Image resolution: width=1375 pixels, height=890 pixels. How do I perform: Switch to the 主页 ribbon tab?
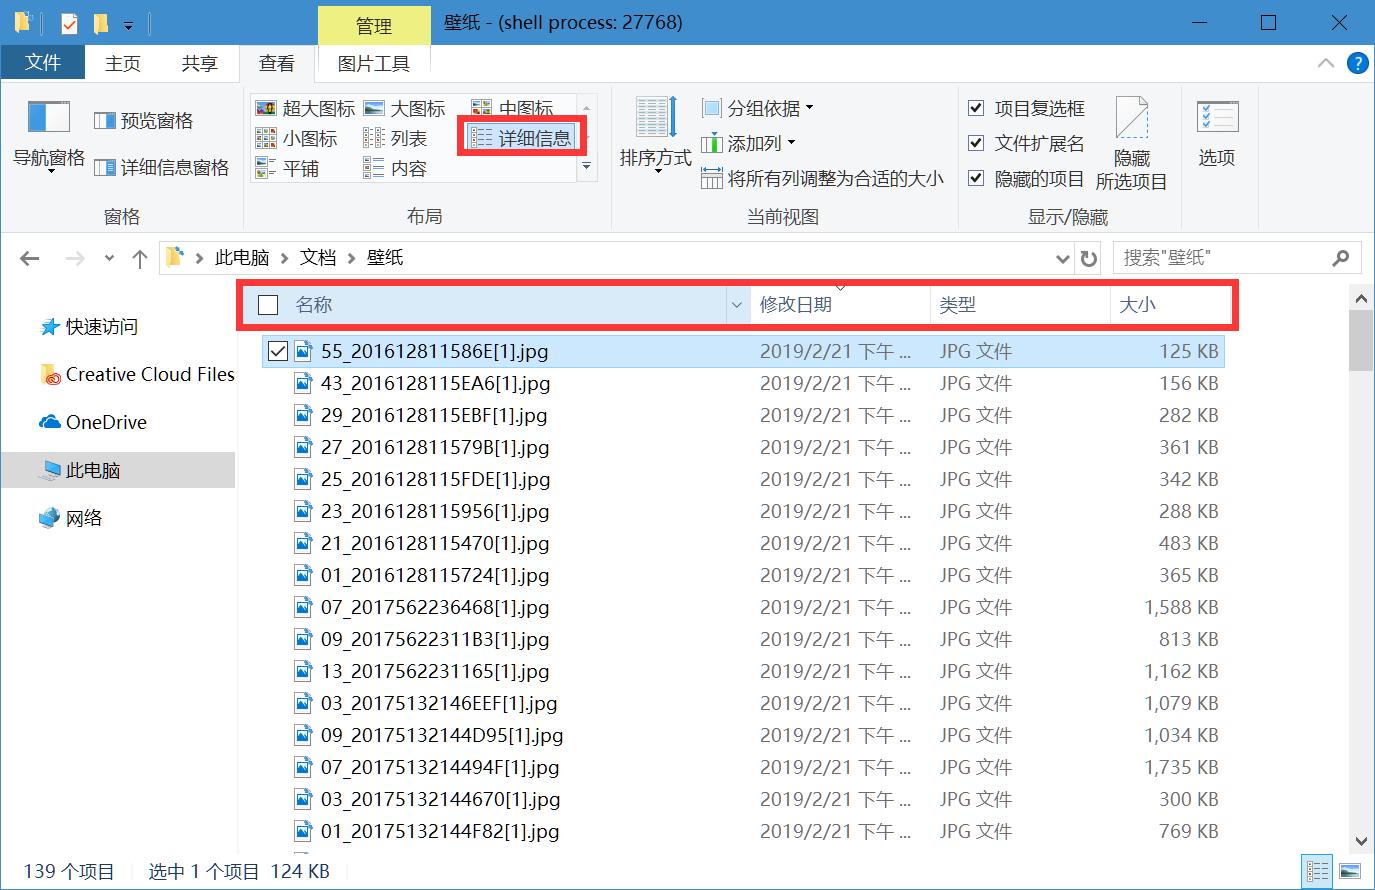122,63
